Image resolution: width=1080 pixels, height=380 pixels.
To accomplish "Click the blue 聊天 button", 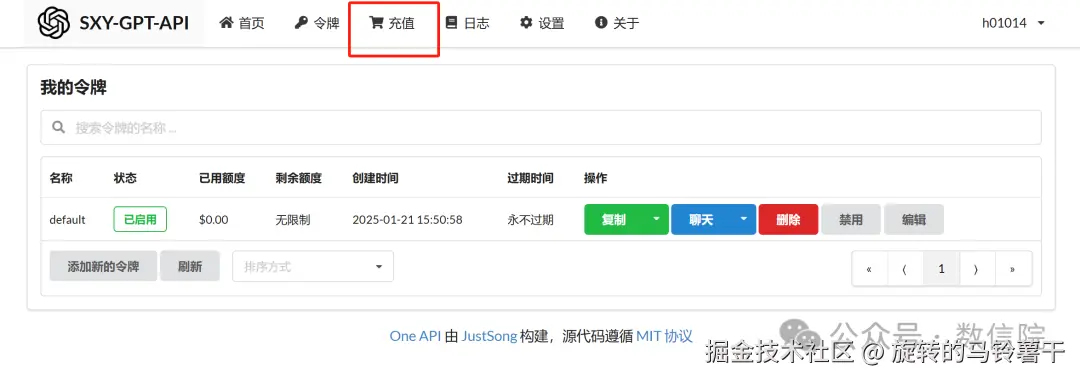I will tap(701, 220).
